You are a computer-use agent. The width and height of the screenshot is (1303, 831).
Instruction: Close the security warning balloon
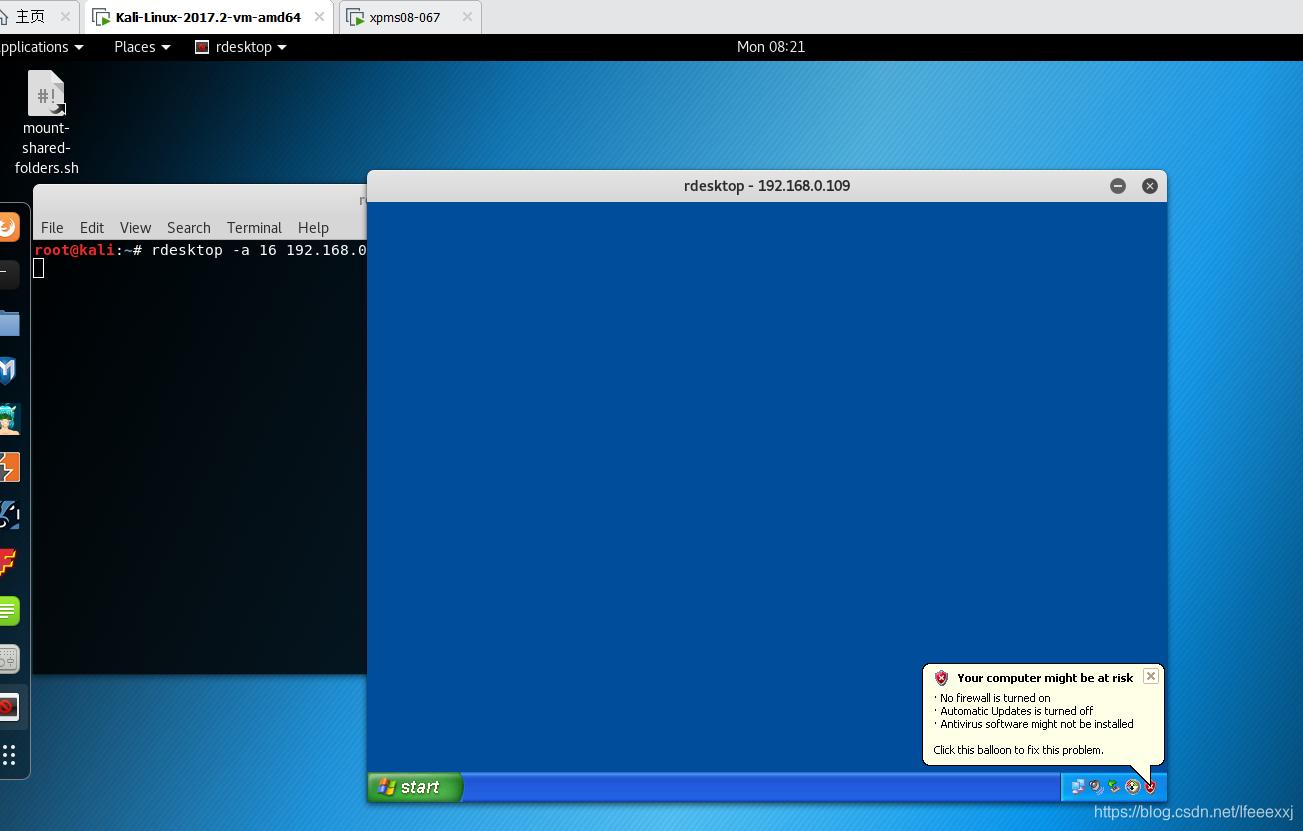pos(1151,676)
